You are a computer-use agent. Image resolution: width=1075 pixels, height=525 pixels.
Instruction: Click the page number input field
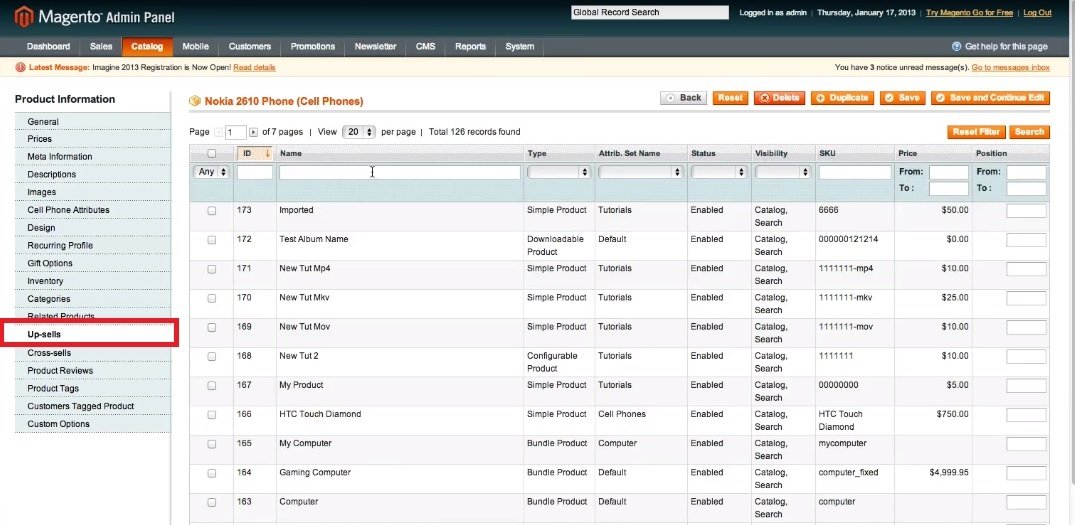(x=236, y=132)
